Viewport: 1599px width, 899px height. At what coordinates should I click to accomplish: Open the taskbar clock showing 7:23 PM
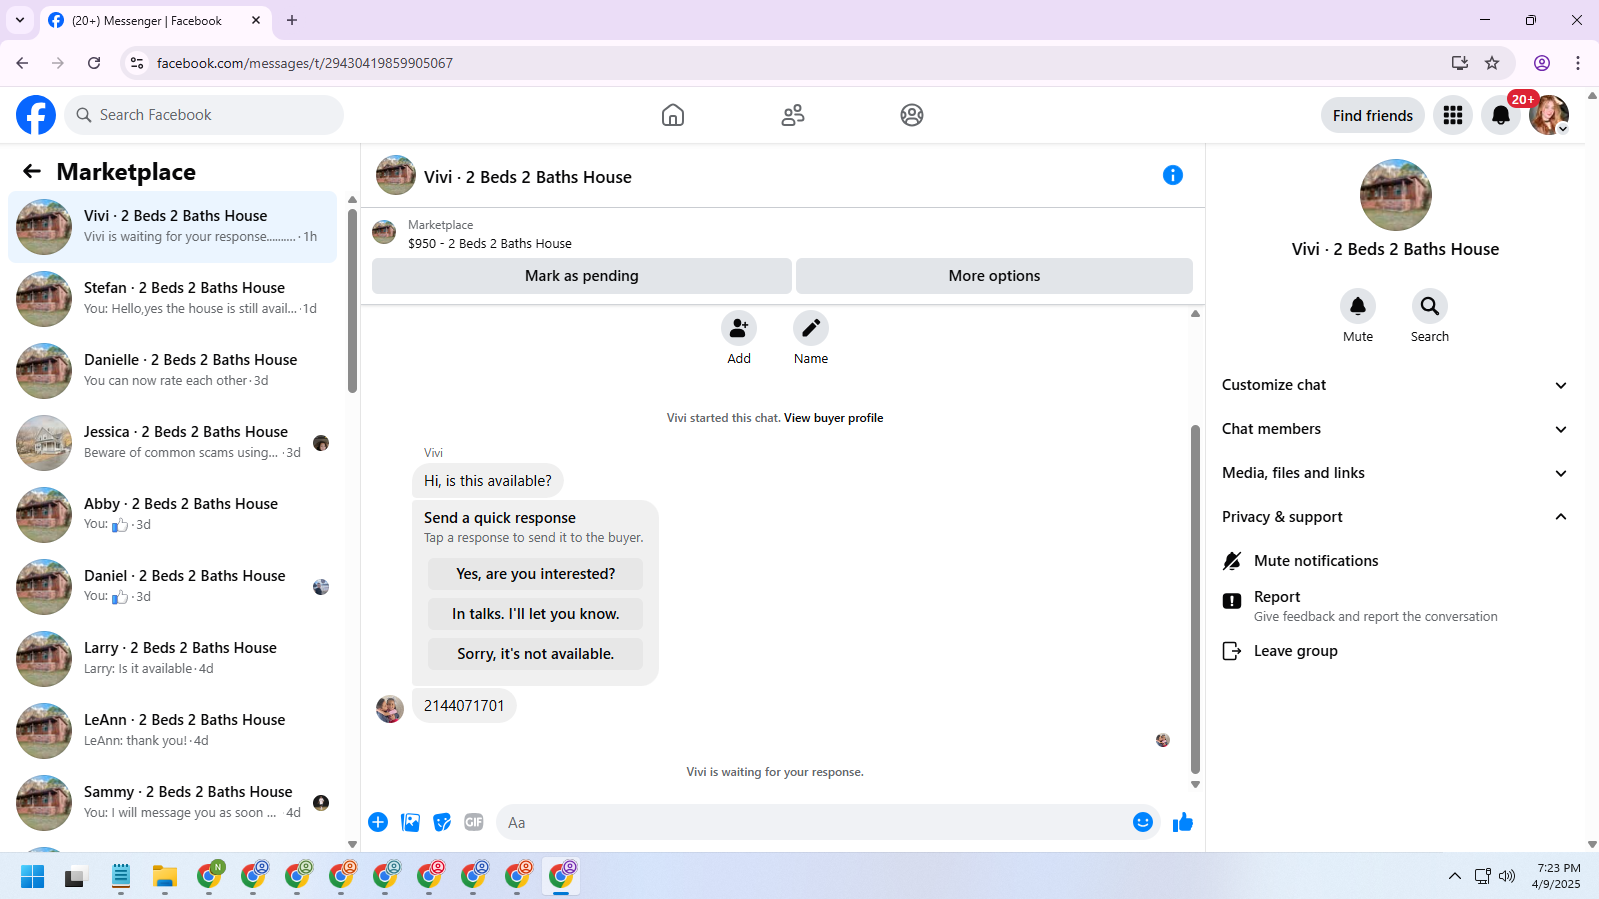pos(1558,876)
